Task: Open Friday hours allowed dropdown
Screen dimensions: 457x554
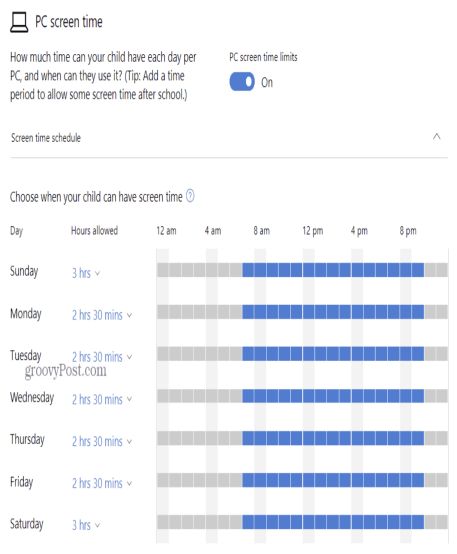Action: (102, 483)
